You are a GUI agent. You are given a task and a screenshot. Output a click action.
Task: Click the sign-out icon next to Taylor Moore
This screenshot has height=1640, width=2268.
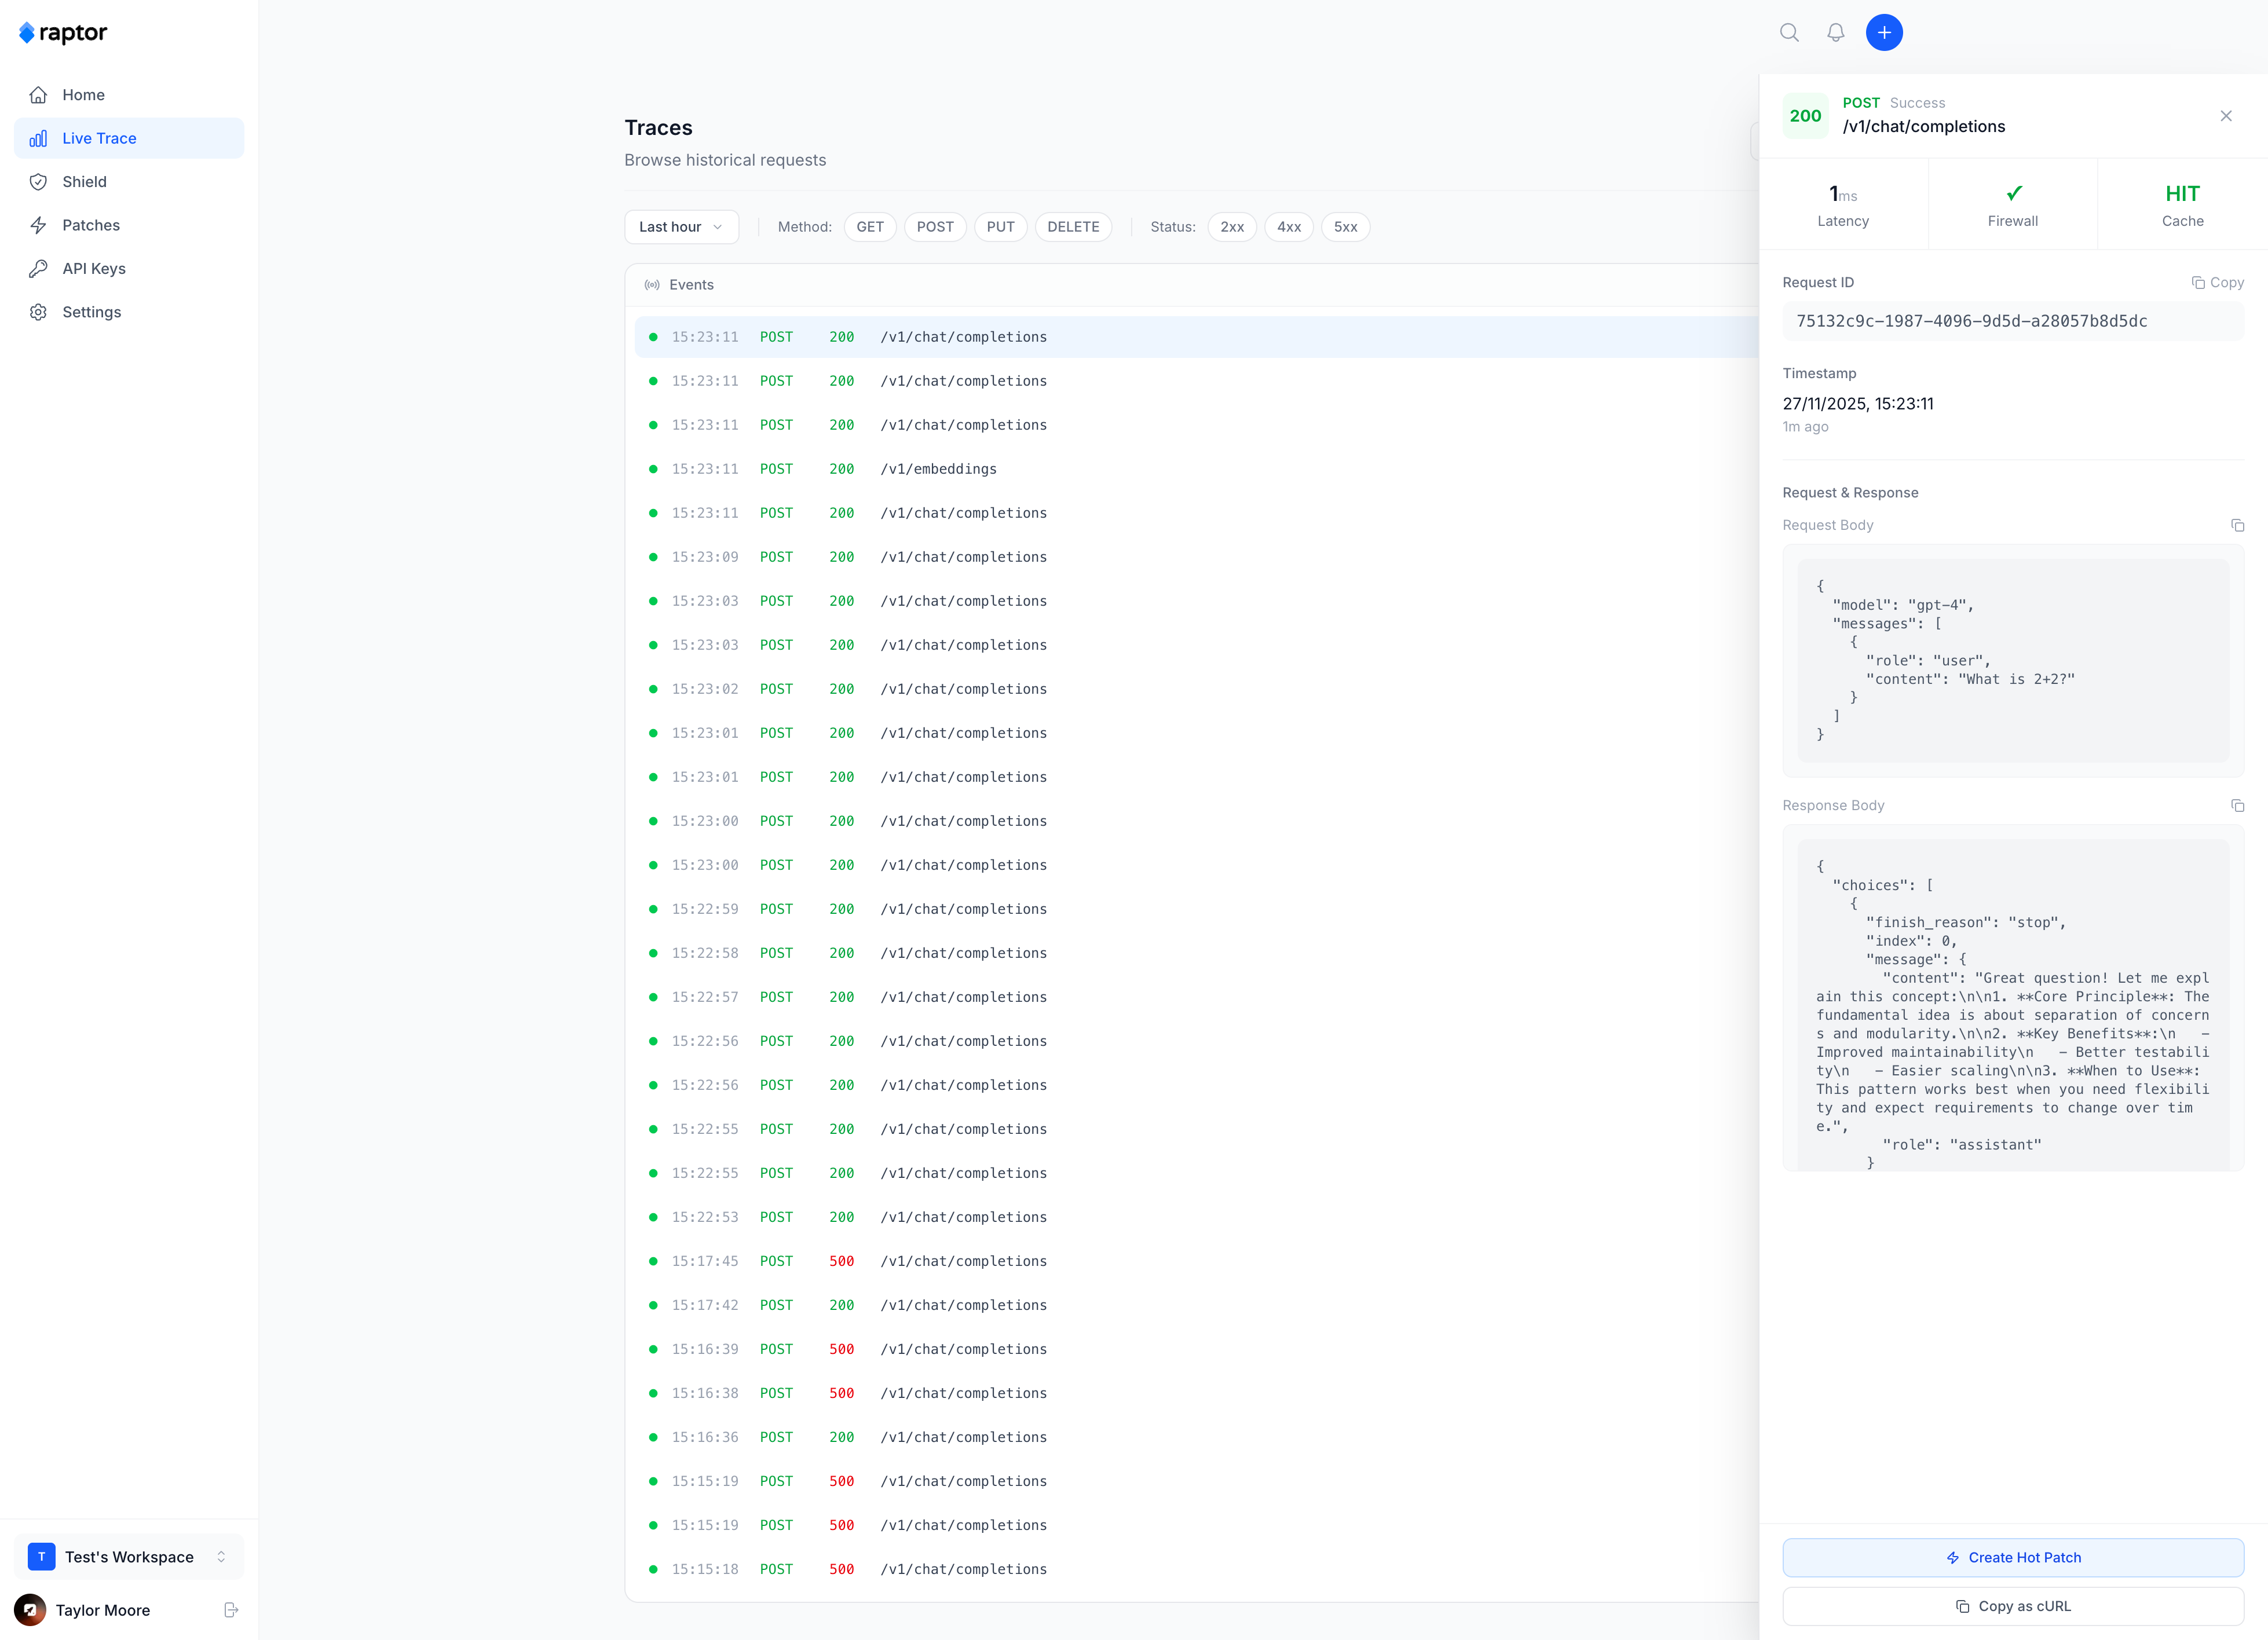[232, 1610]
